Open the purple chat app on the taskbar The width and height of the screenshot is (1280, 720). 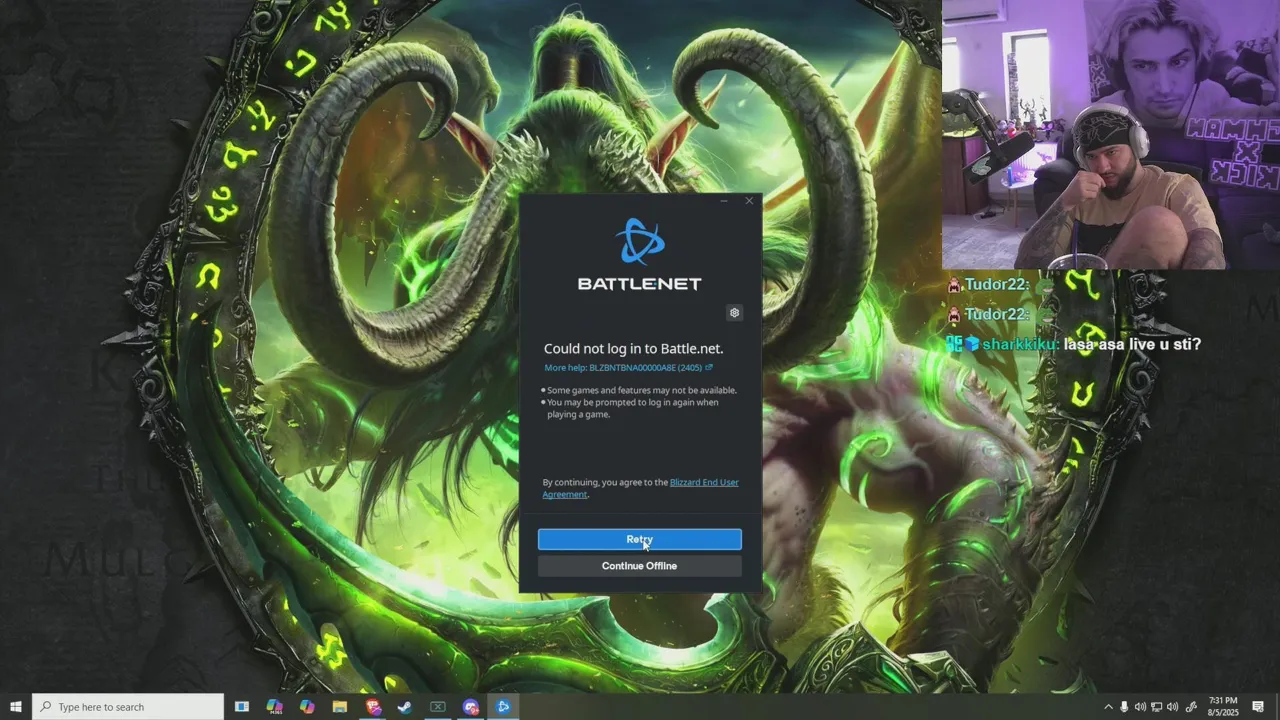pos(471,707)
